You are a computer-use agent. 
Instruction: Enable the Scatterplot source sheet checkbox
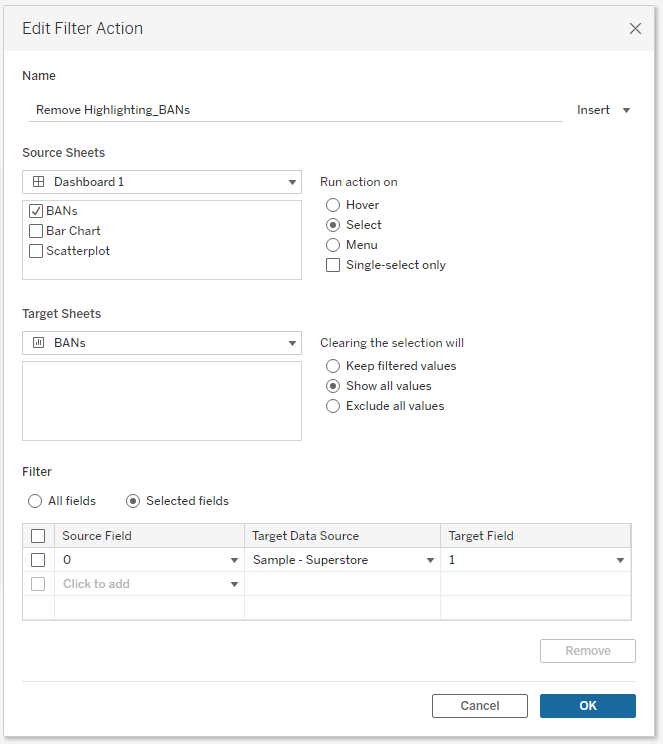(x=36, y=251)
